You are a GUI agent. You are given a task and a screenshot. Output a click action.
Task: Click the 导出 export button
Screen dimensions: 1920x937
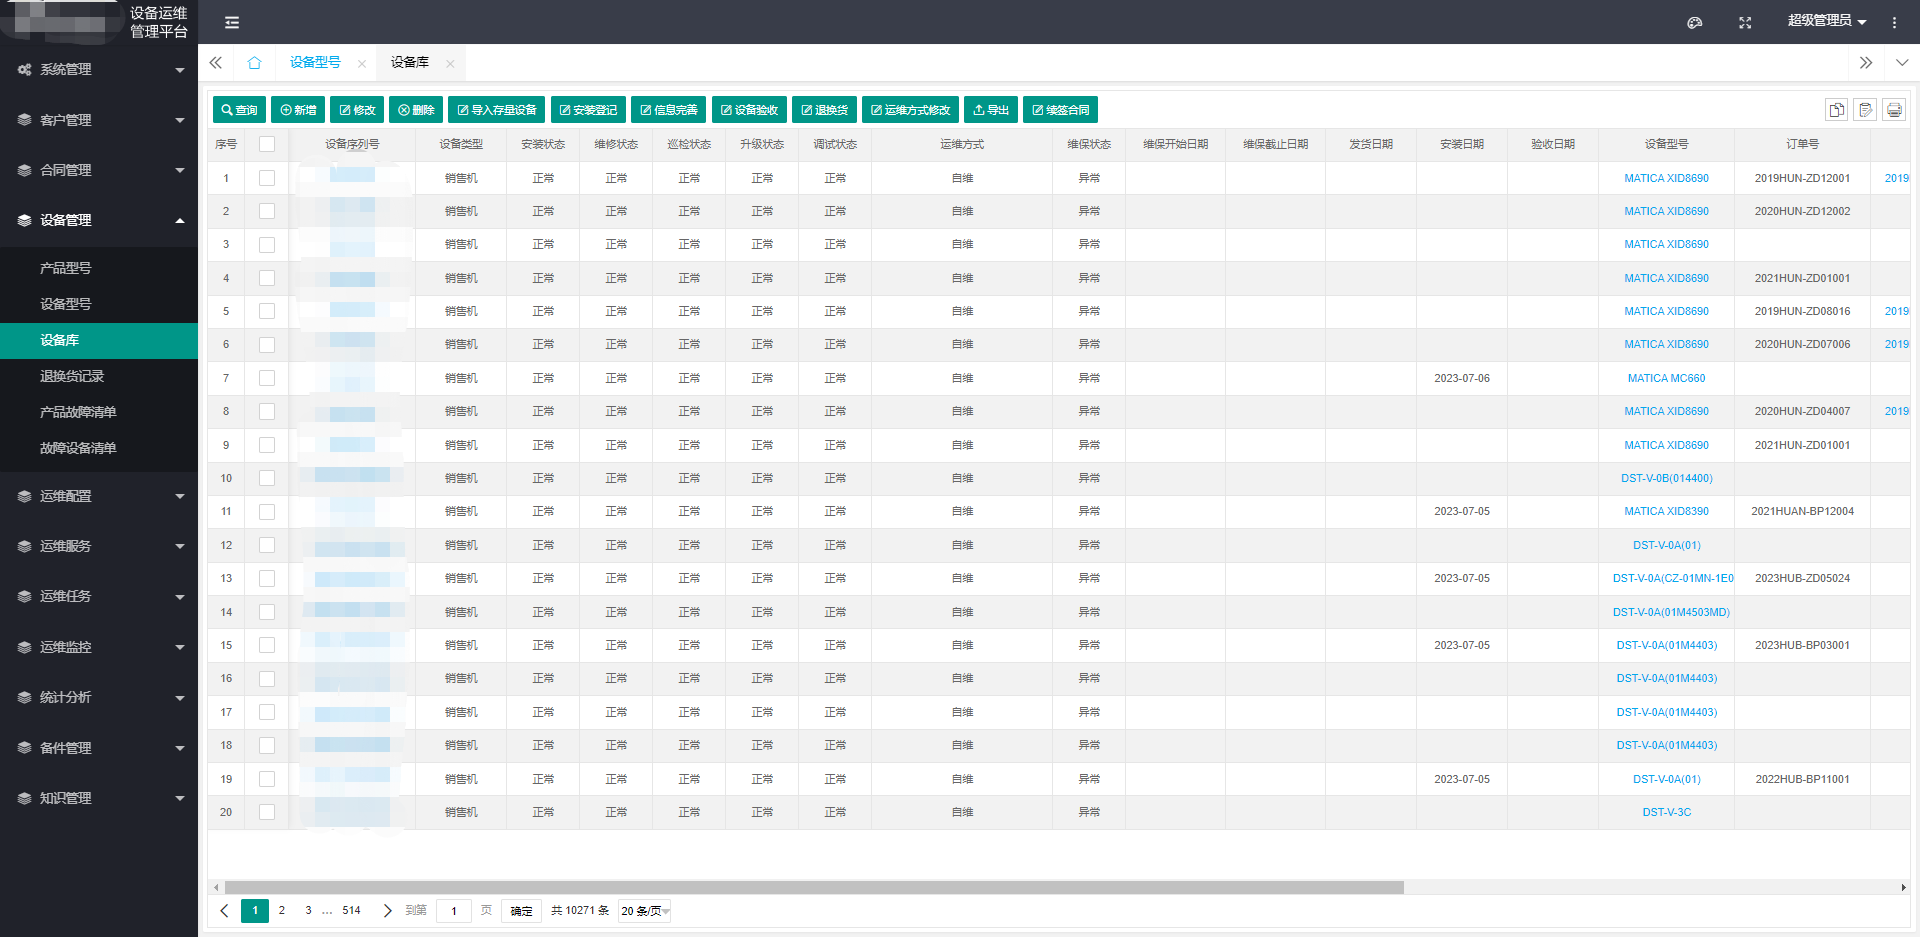click(x=991, y=109)
